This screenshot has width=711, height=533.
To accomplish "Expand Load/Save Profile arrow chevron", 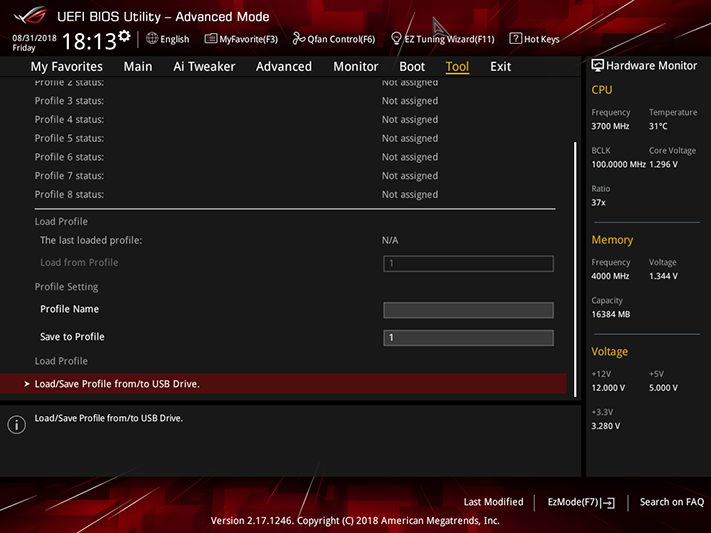I will (x=26, y=384).
